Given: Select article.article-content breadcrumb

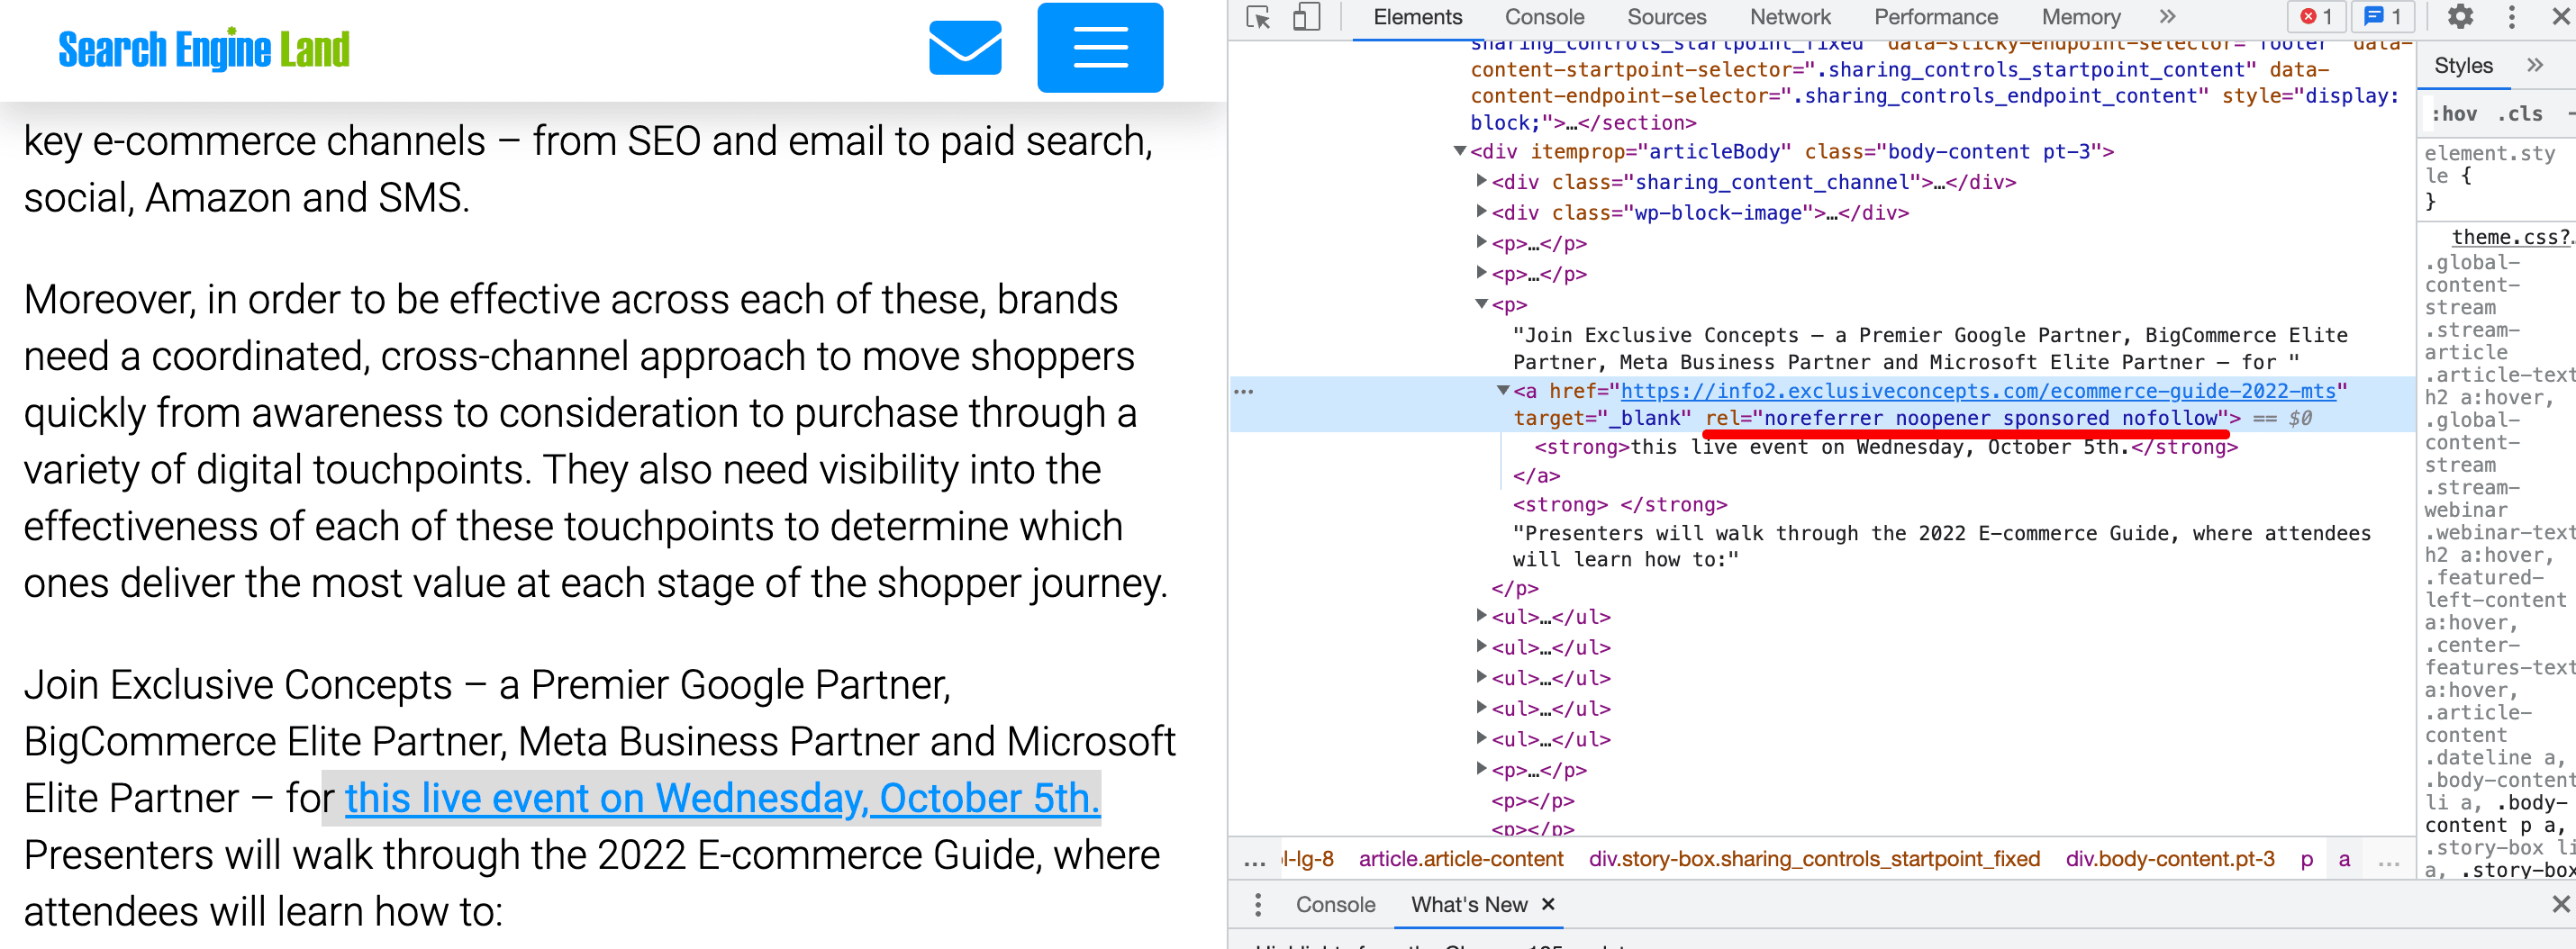Looking at the screenshot, I should (1460, 859).
